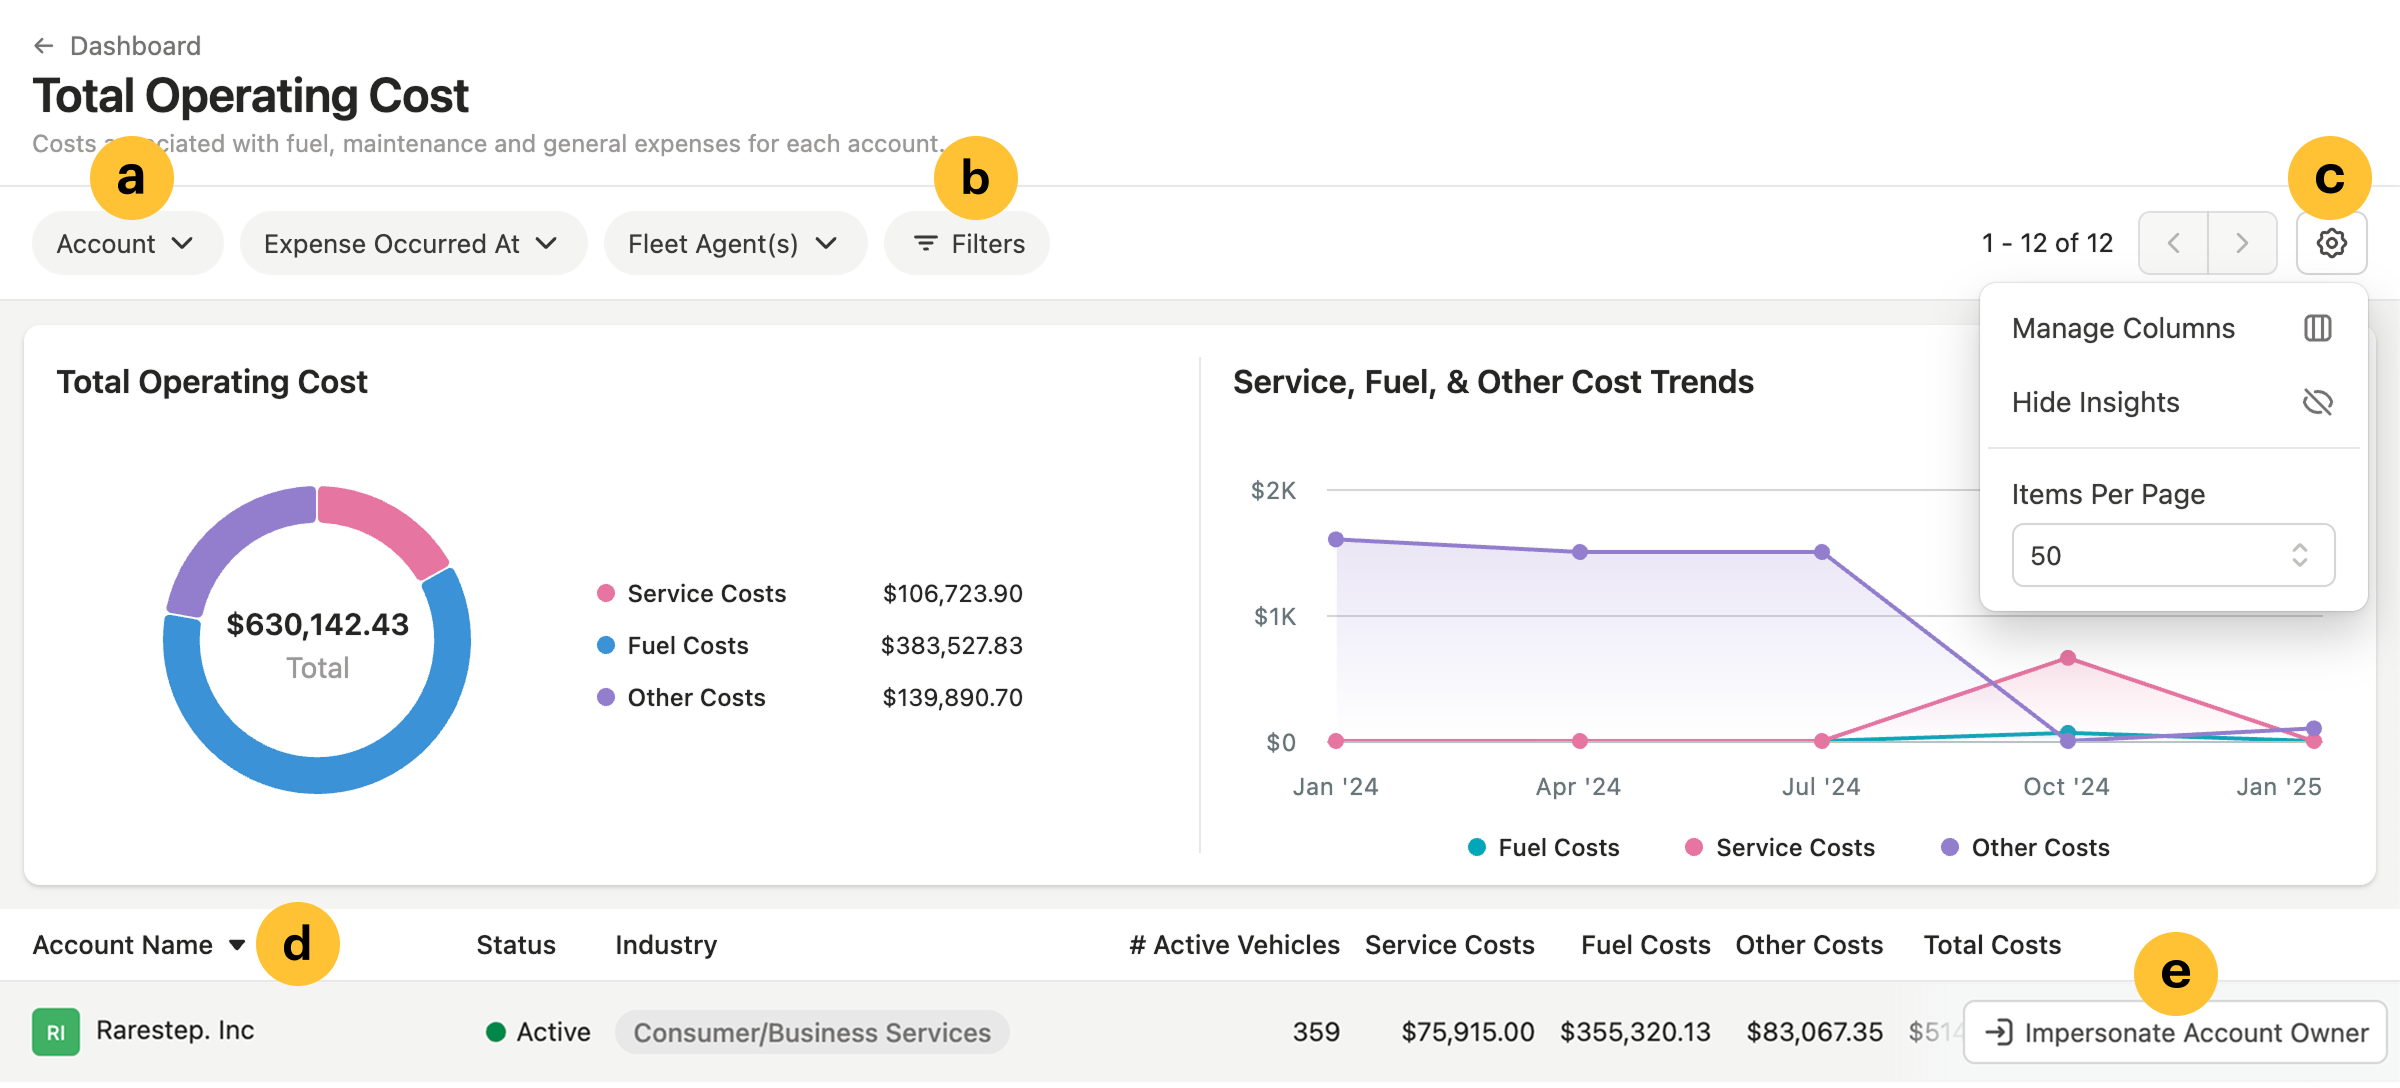The height and width of the screenshot is (1088, 2400).
Task: Expand the Expense Occurred At dropdown
Action: point(411,243)
